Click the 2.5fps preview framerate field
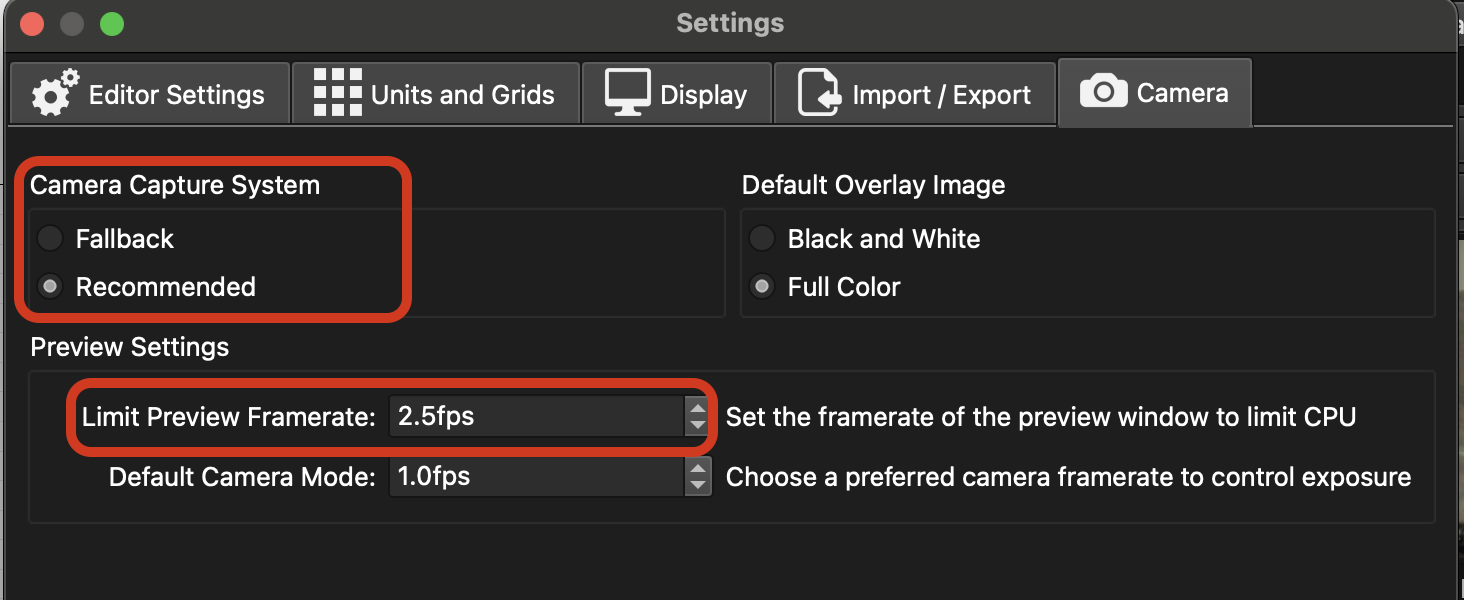Image resolution: width=1464 pixels, height=600 pixels. 537,417
